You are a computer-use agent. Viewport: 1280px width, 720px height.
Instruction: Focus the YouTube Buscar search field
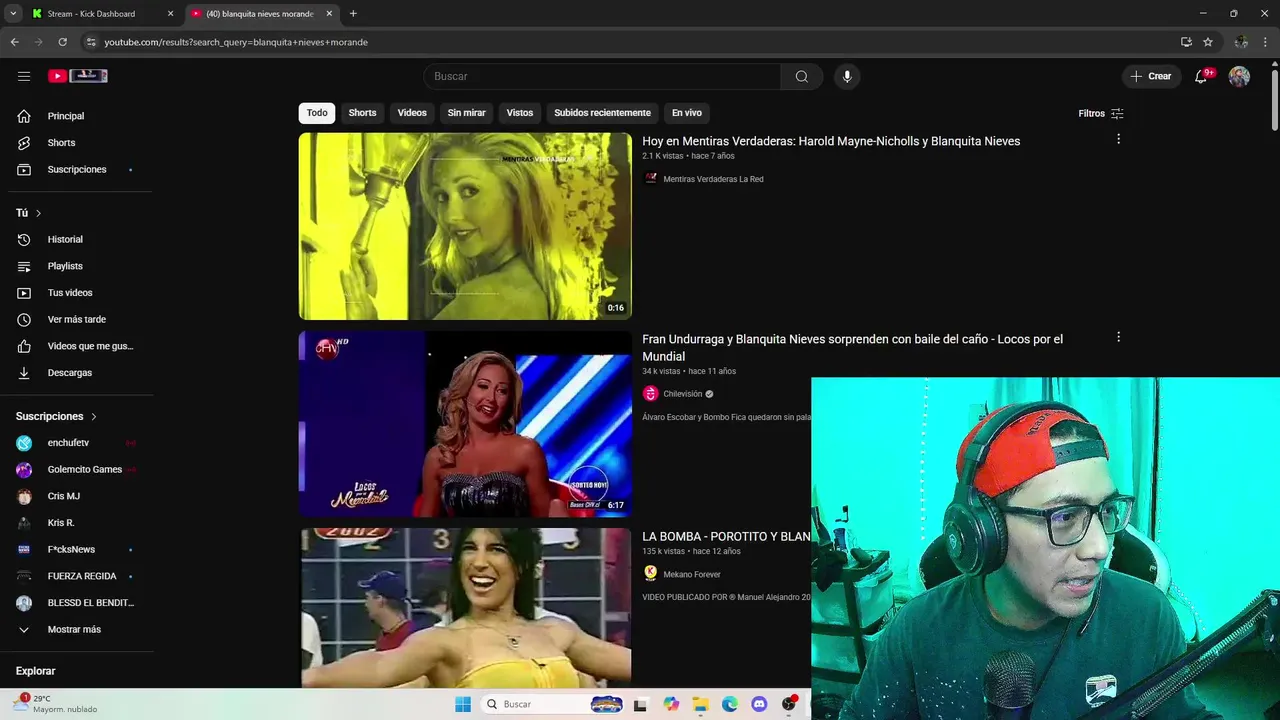pos(602,76)
